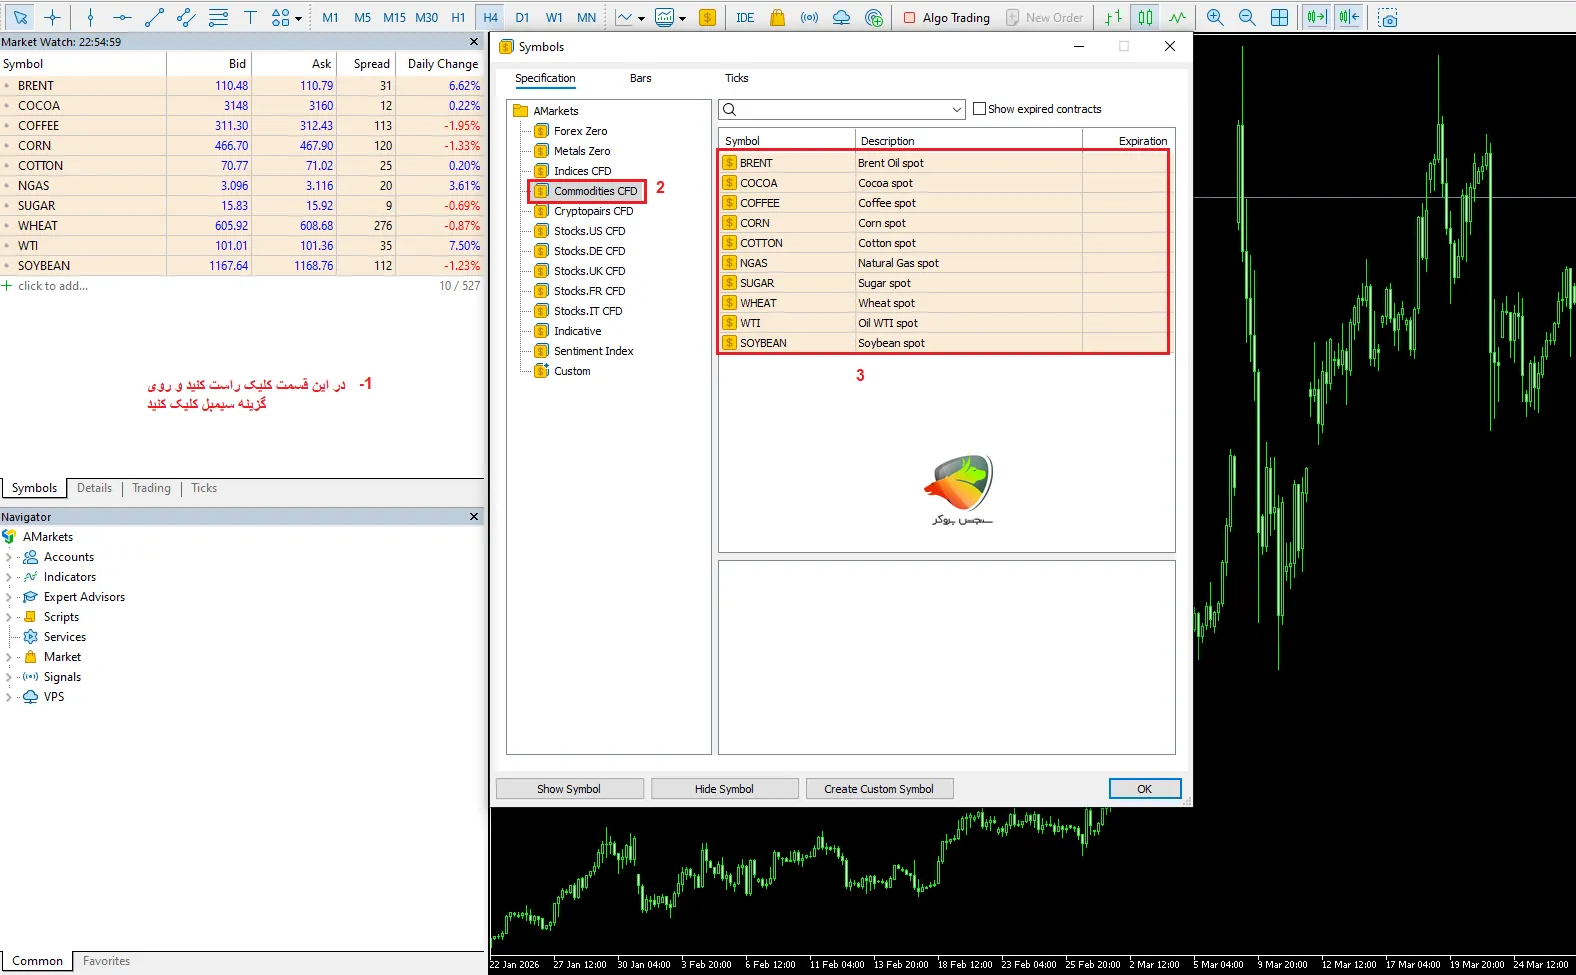This screenshot has height=975, width=1576.
Task: Sort Market Watch by Daily Change column
Action: click(x=442, y=64)
